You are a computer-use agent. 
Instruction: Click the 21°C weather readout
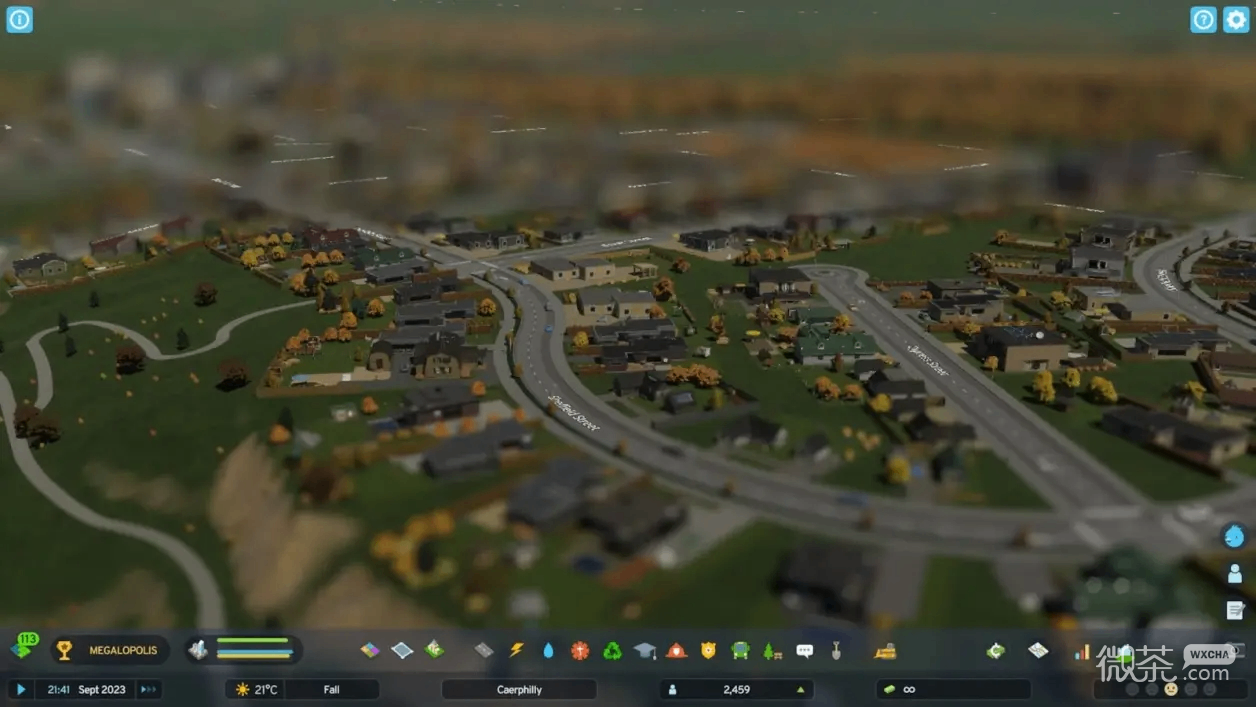258,689
